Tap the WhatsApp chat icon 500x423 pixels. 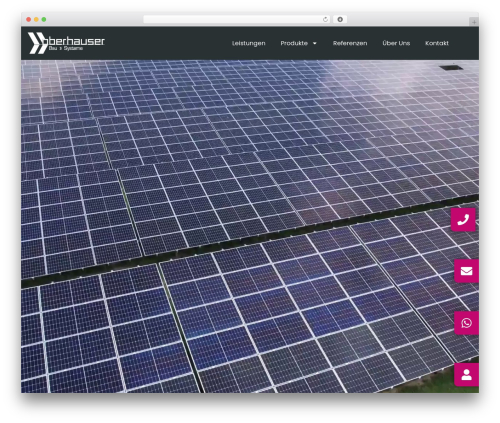(x=466, y=323)
